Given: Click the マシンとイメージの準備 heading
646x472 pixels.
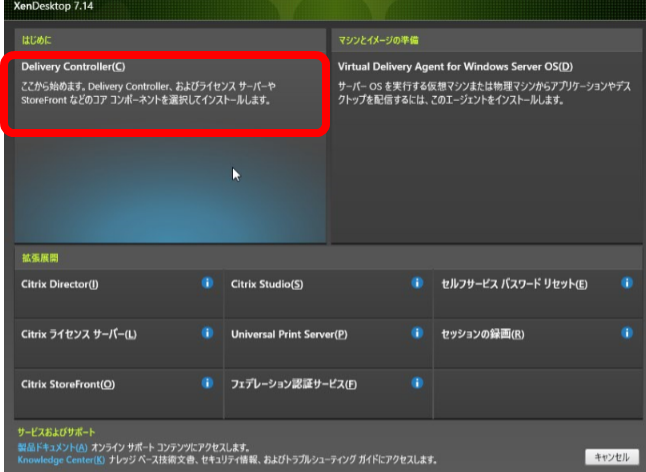Looking at the screenshot, I should point(378,40).
